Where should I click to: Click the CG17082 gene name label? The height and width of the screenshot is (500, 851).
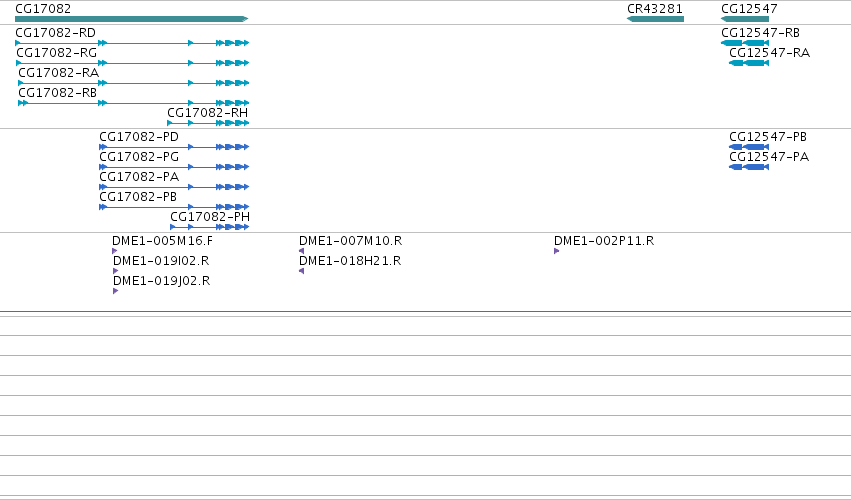(43, 9)
